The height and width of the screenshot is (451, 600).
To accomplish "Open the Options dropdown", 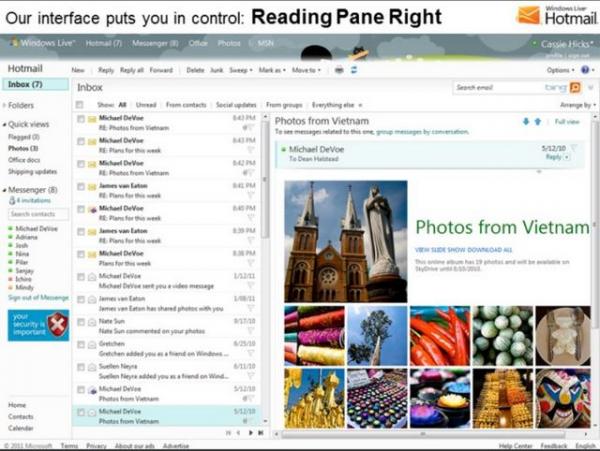I will [561, 70].
